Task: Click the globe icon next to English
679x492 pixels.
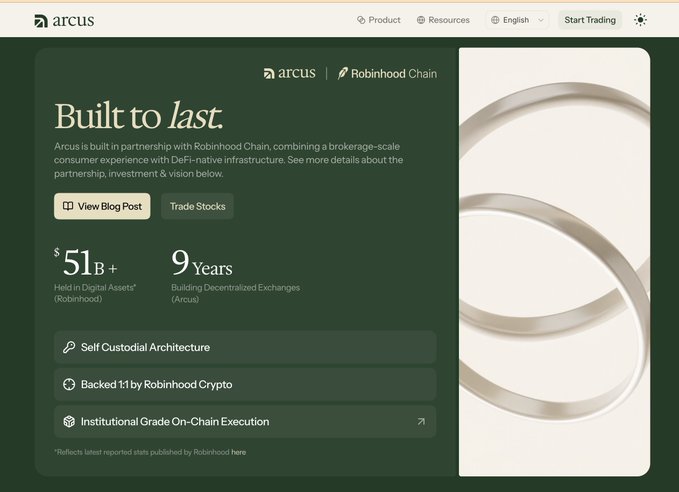Action: tap(495, 20)
